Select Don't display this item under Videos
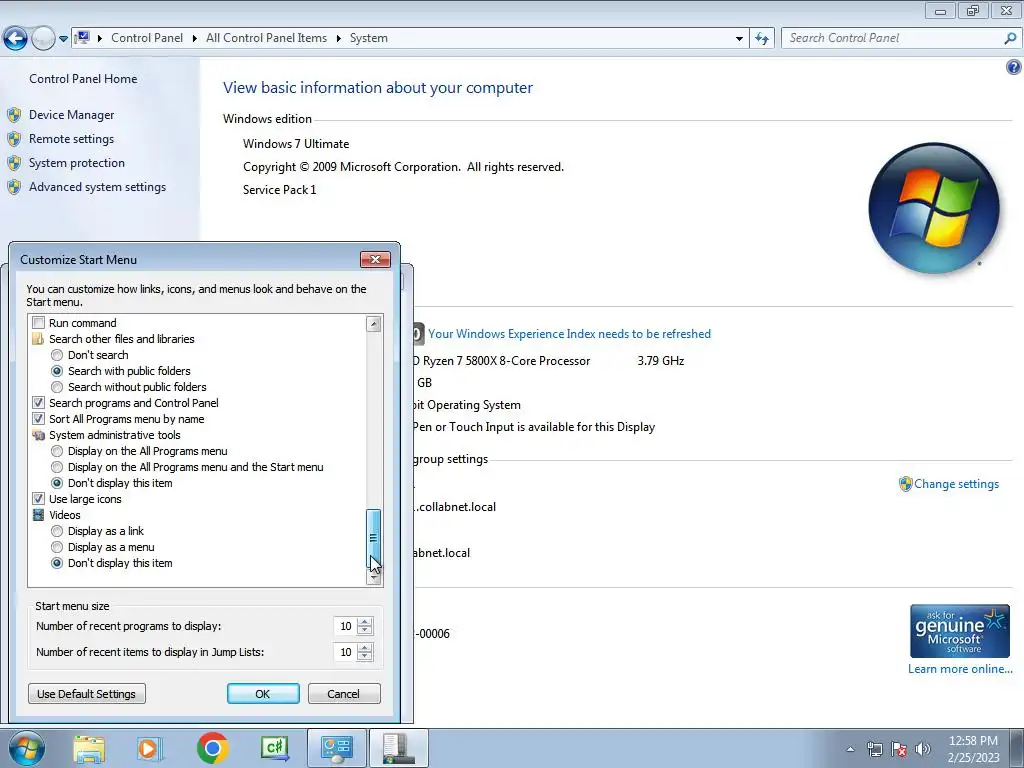 [57, 563]
